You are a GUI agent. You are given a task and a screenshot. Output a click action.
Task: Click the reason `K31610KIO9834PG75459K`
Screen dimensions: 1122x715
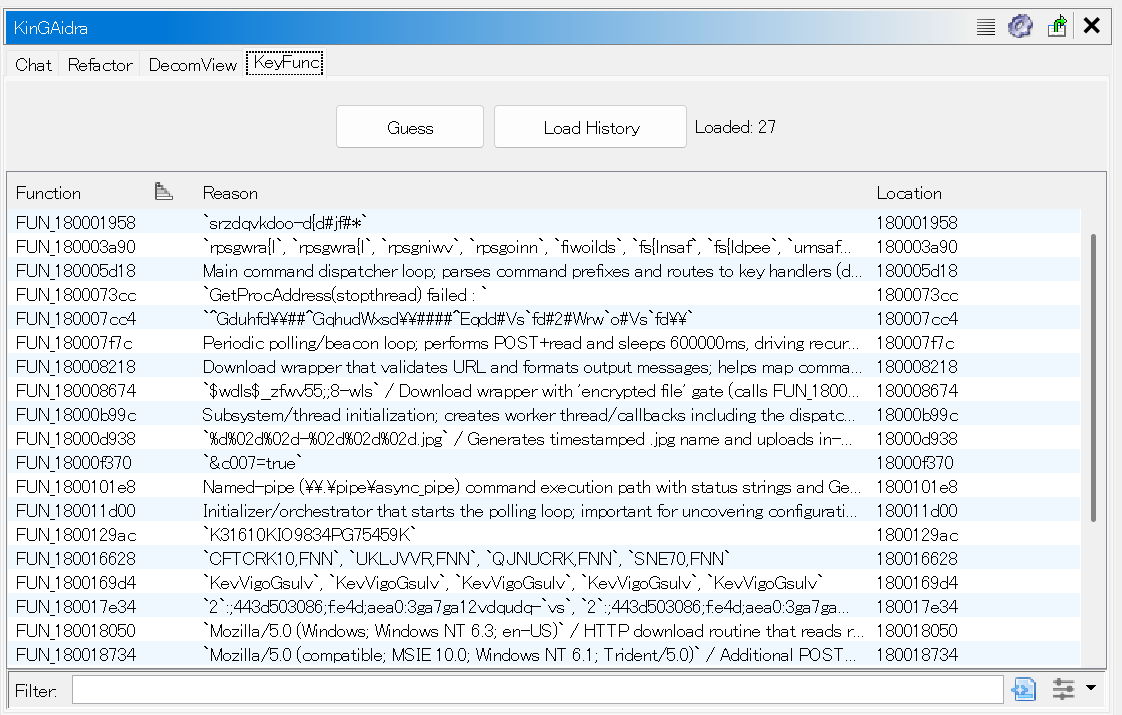pyautogui.click(x=309, y=535)
